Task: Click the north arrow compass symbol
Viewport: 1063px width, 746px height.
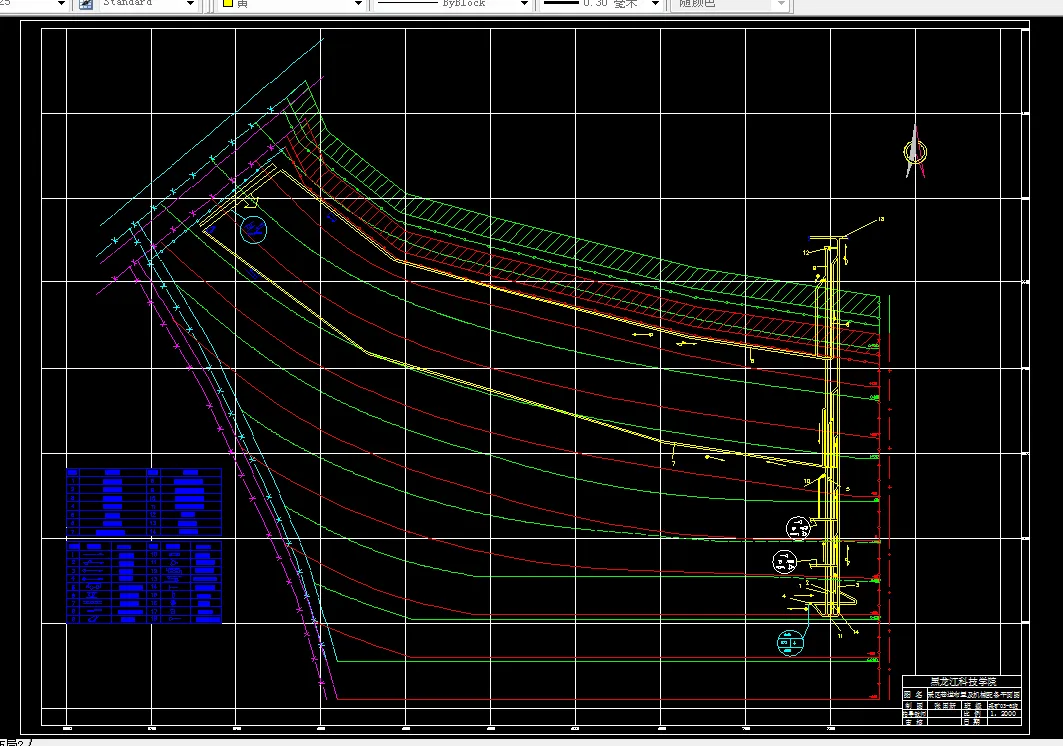Action: pos(914,152)
